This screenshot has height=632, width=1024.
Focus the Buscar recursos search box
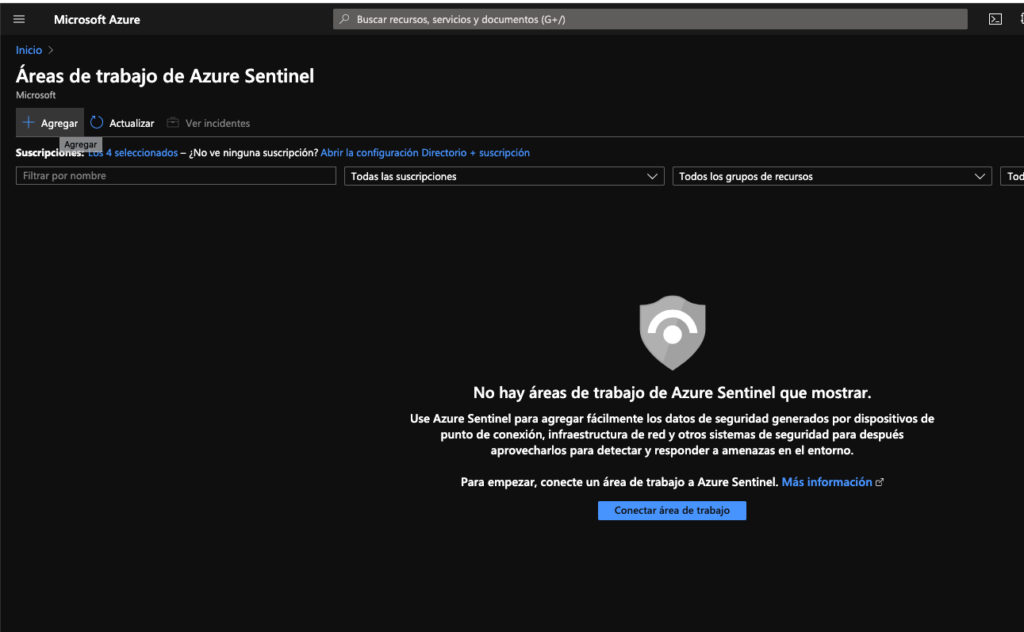[x=650, y=19]
